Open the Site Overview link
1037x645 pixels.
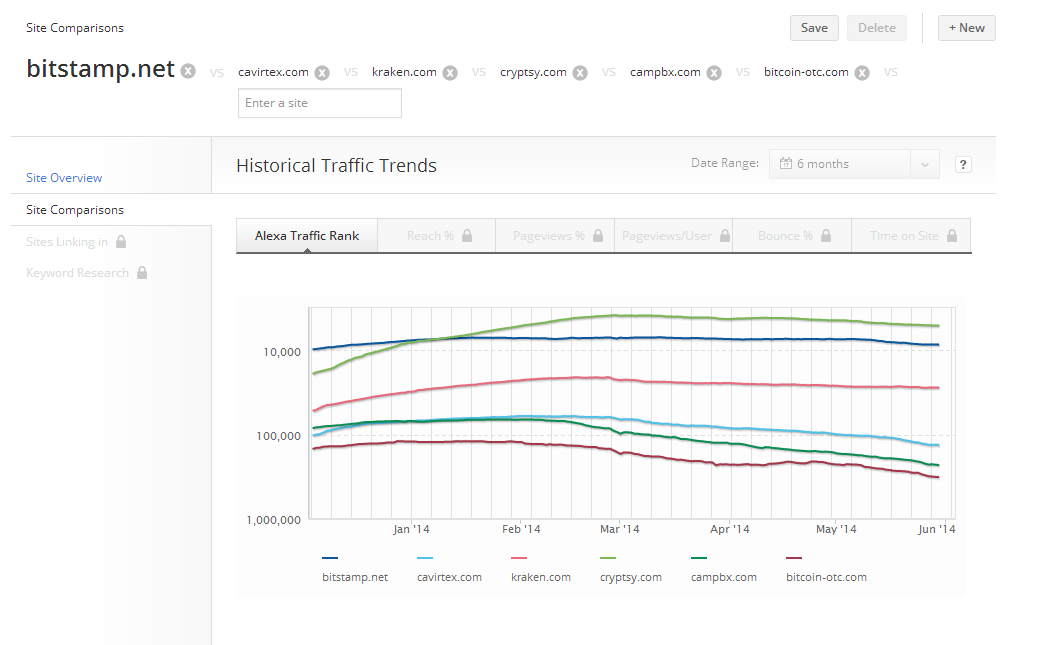tap(64, 178)
